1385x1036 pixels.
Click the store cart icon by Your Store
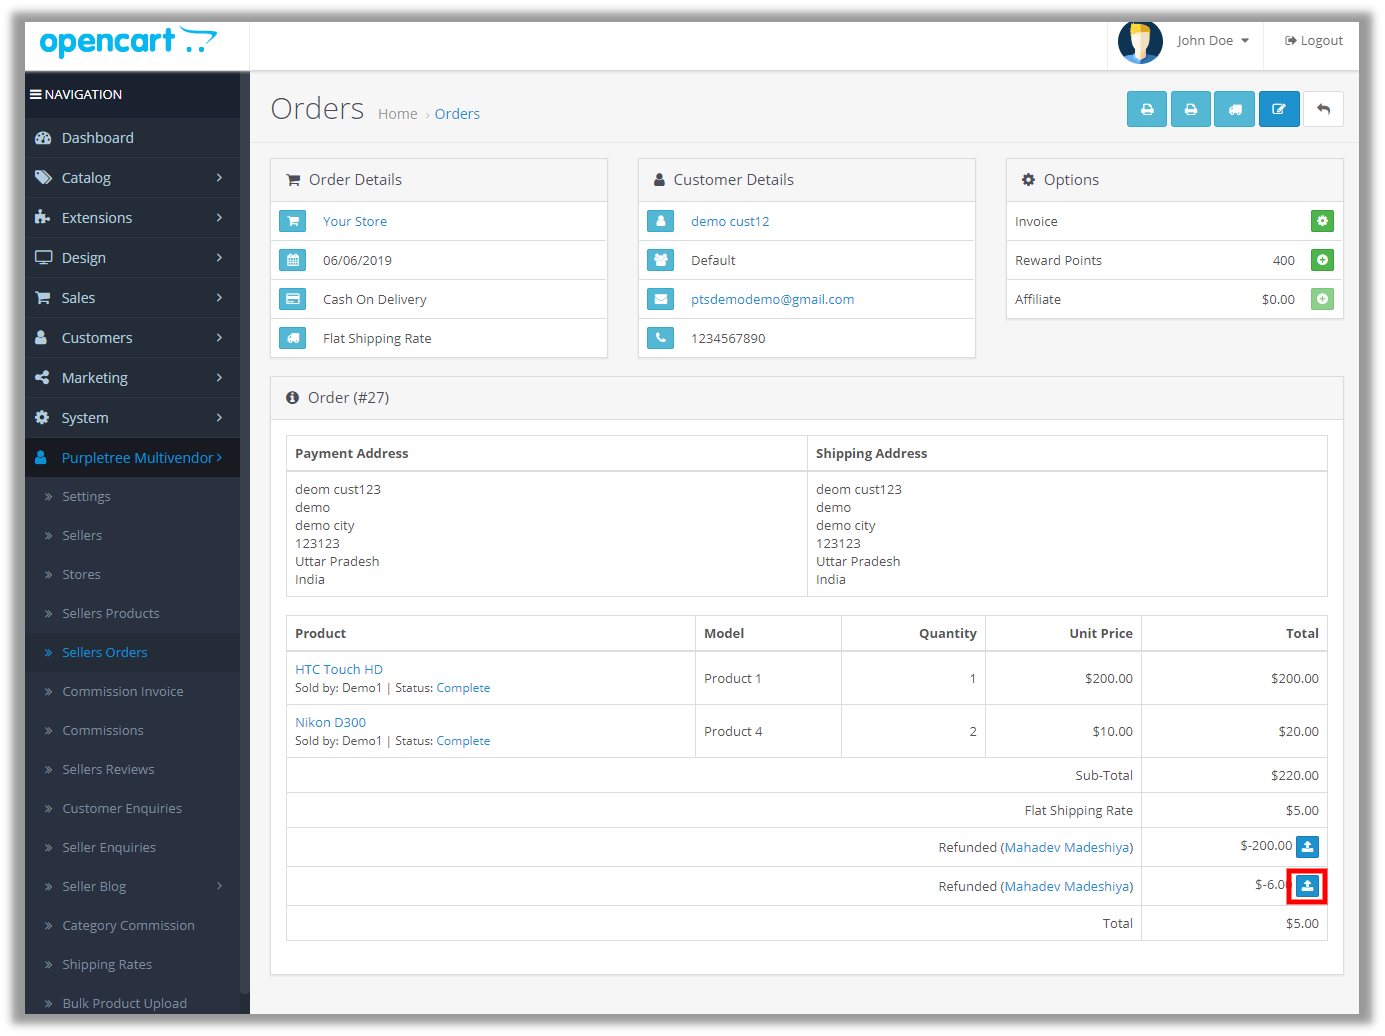pos(293,221)
